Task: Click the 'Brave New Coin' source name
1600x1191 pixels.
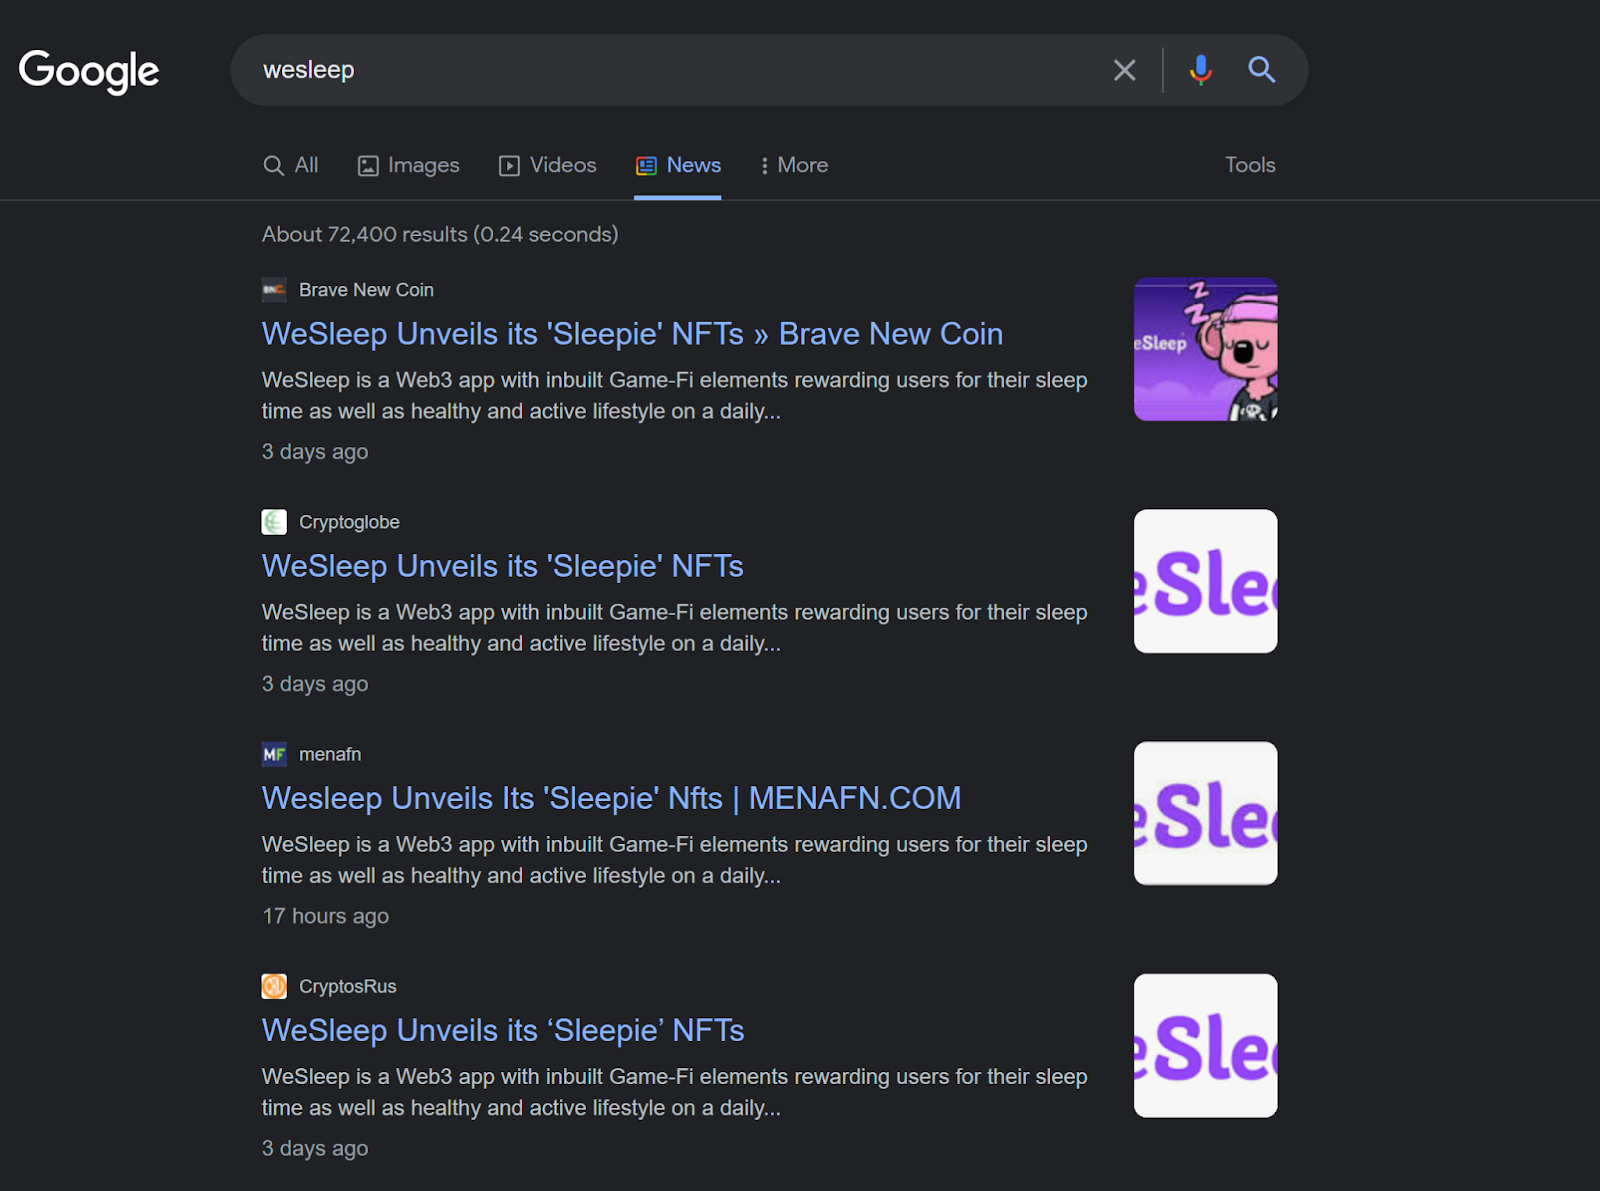Action: pos(366,290)
